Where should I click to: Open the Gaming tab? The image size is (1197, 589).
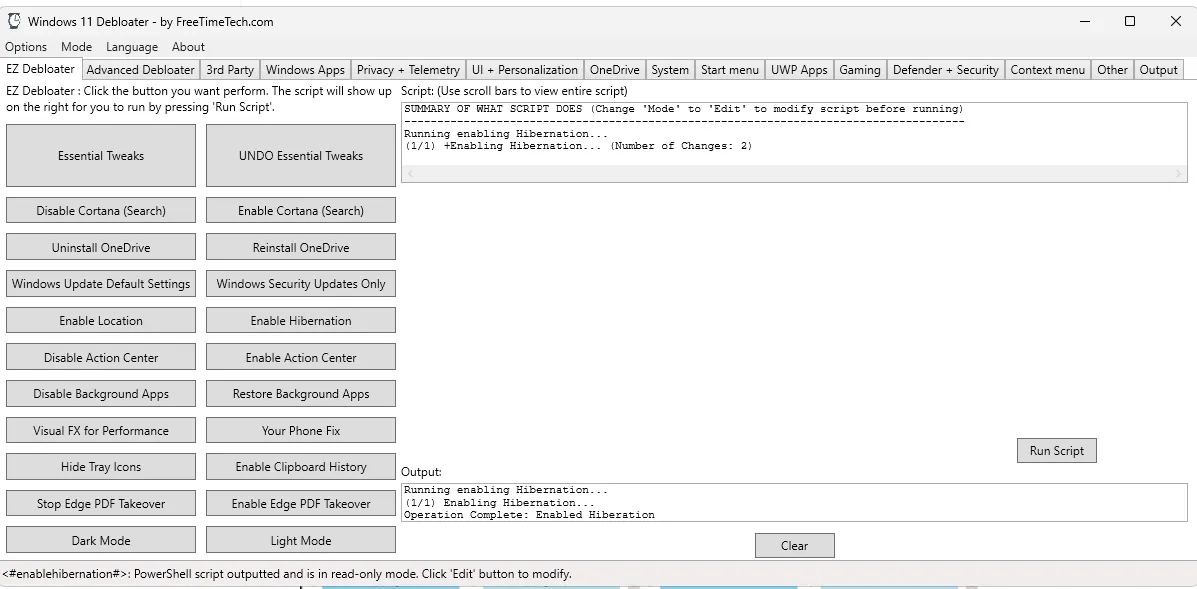tap(860, 69)
